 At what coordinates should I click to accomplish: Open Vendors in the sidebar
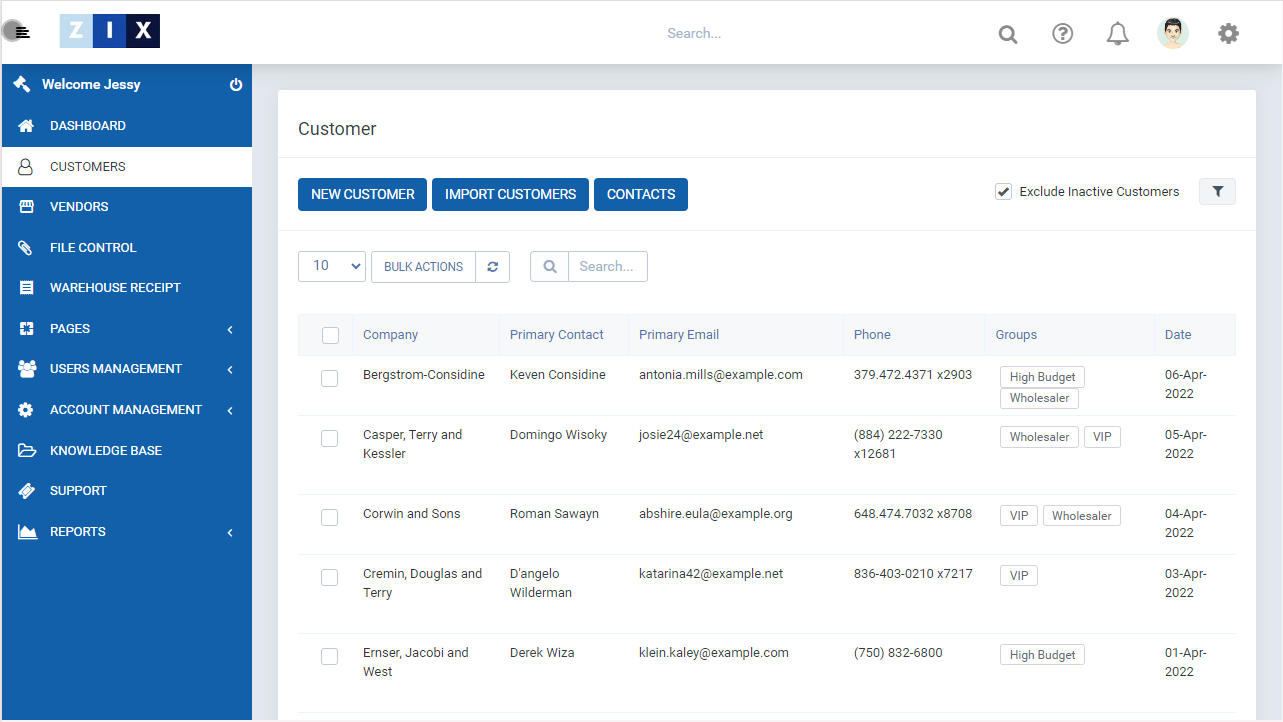[x=79, y=207]
